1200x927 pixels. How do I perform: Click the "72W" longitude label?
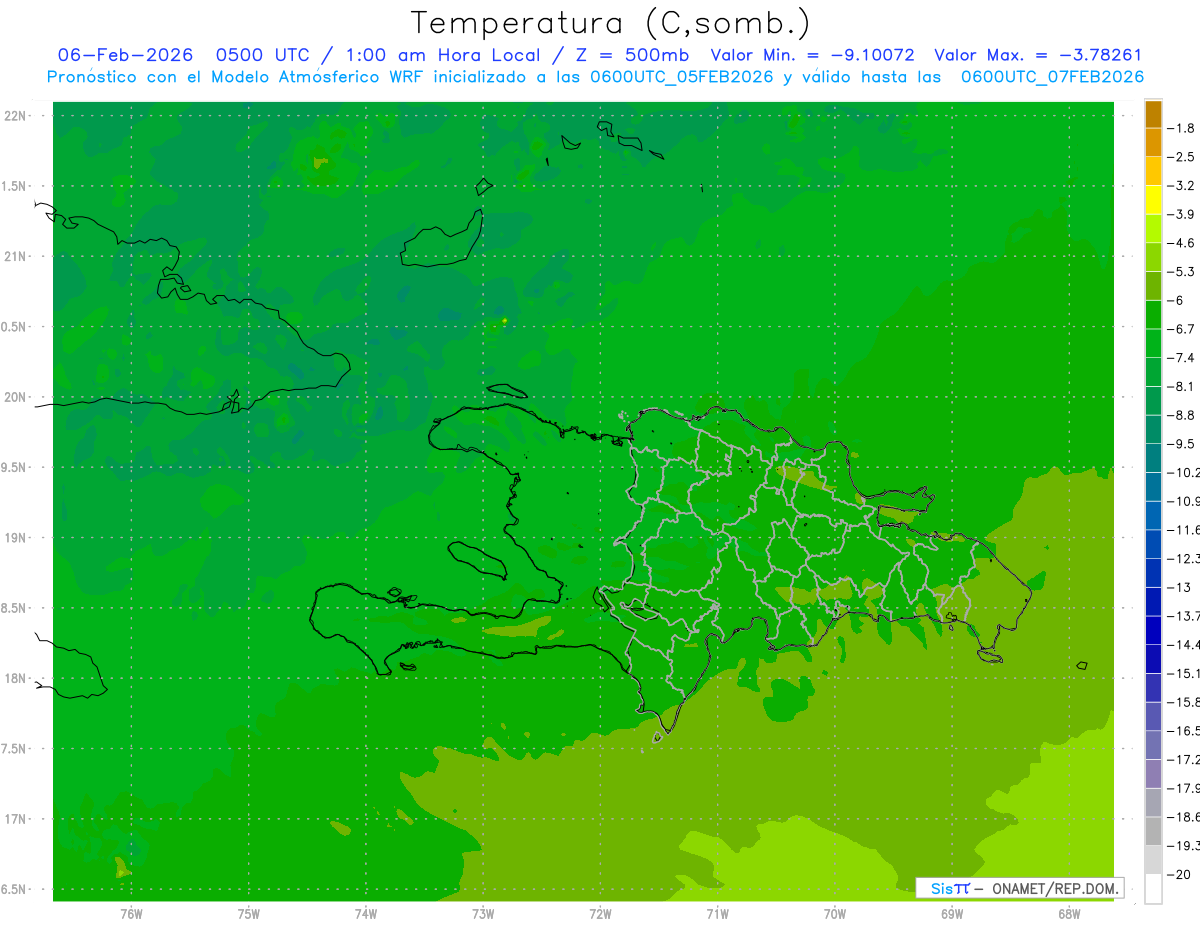[x=600, y=914]
